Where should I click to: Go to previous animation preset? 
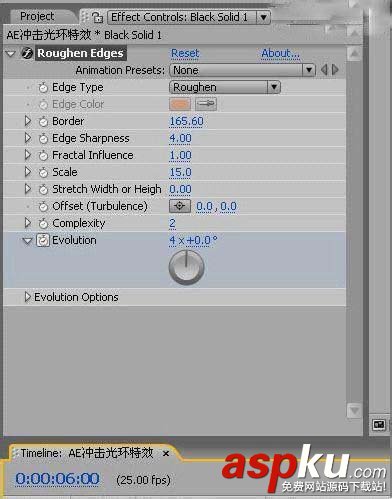tap(324, 70)
